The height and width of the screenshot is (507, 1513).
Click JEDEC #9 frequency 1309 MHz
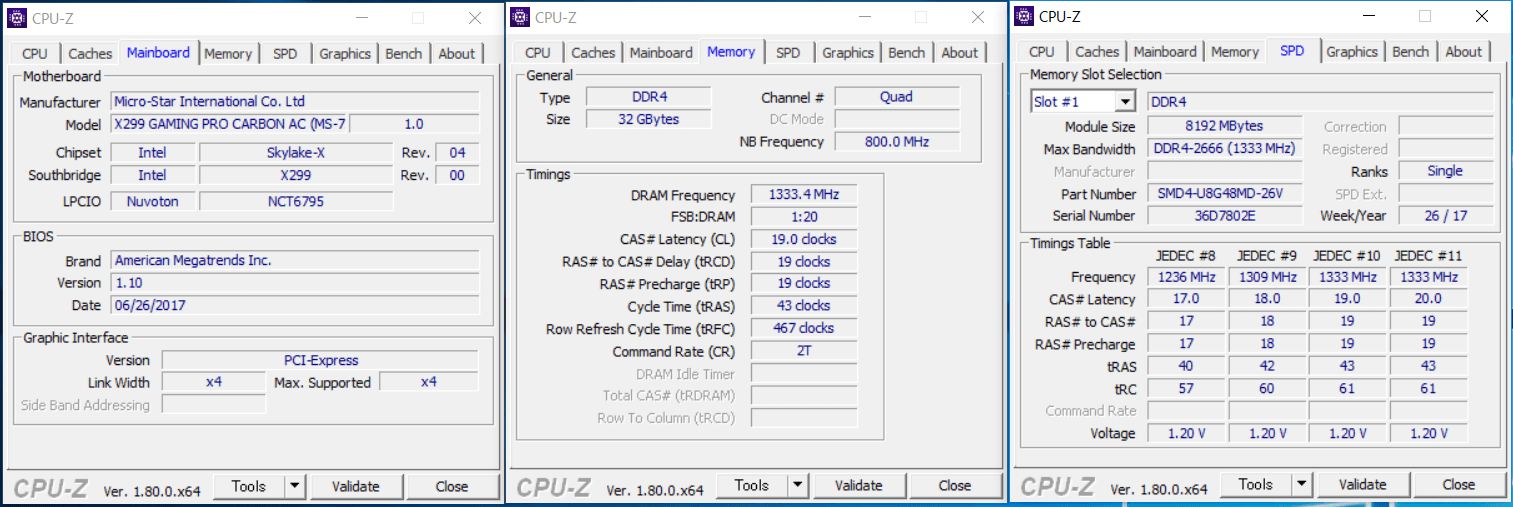point(1267,277)
